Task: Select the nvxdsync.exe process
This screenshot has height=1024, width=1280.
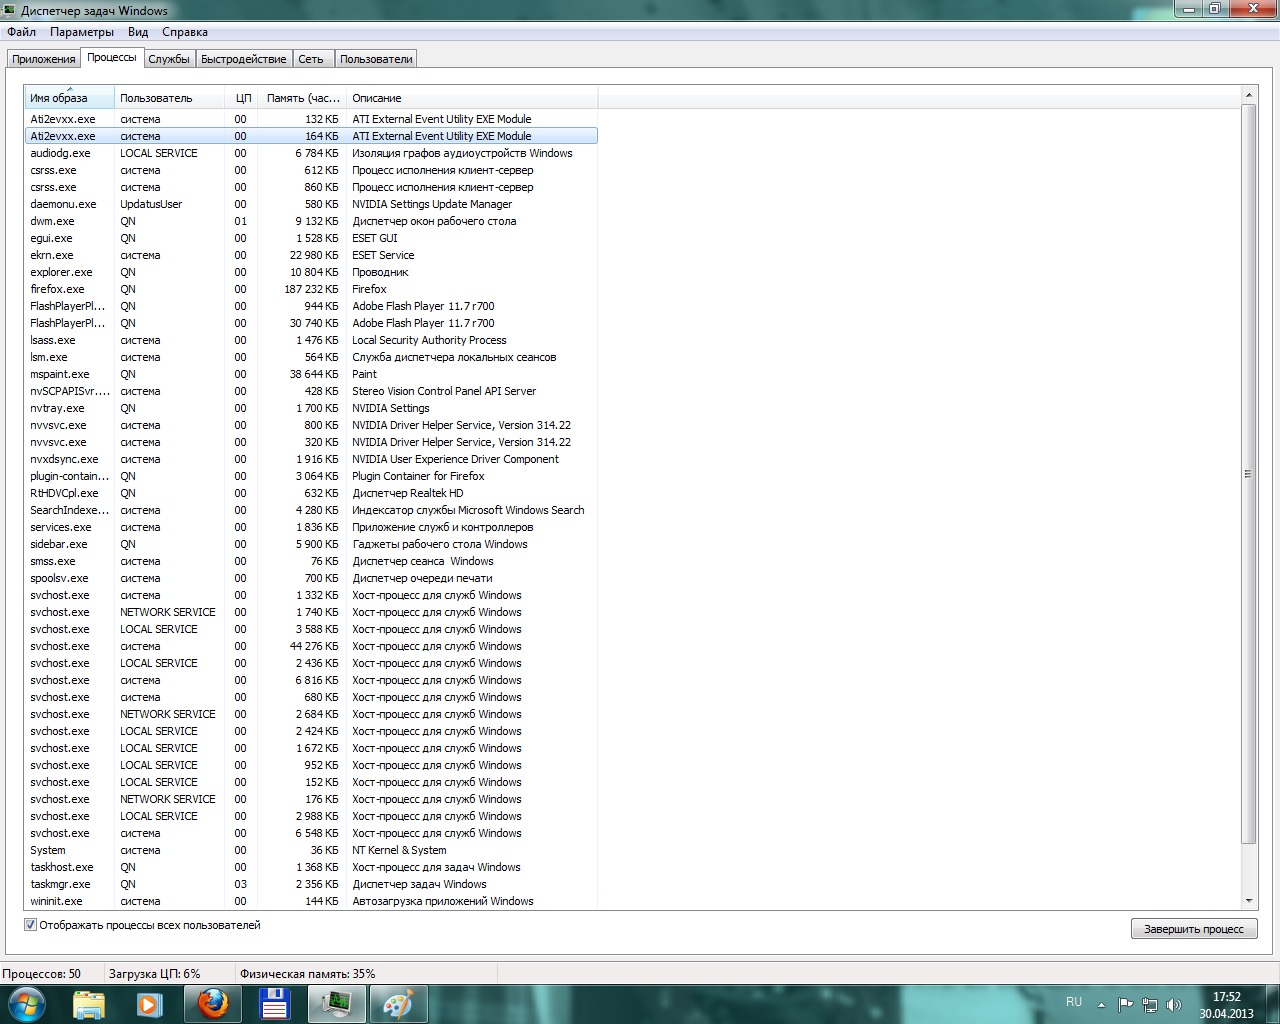Action: (311, 459)
